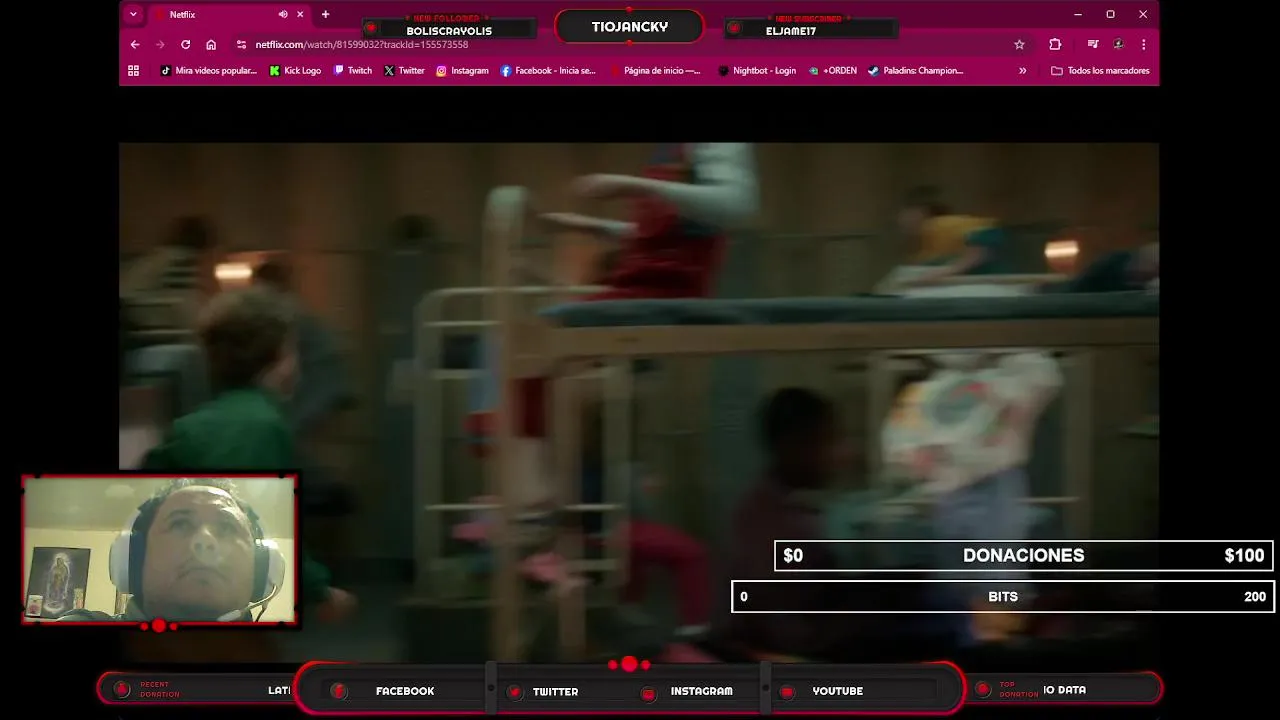
Task: Click the BITS goal bar
Action: click(x=1003, y=597)
